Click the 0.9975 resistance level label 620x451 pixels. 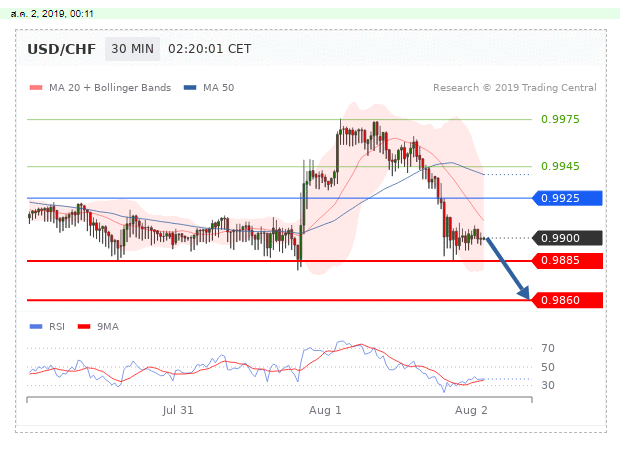(x=560, y=119)
